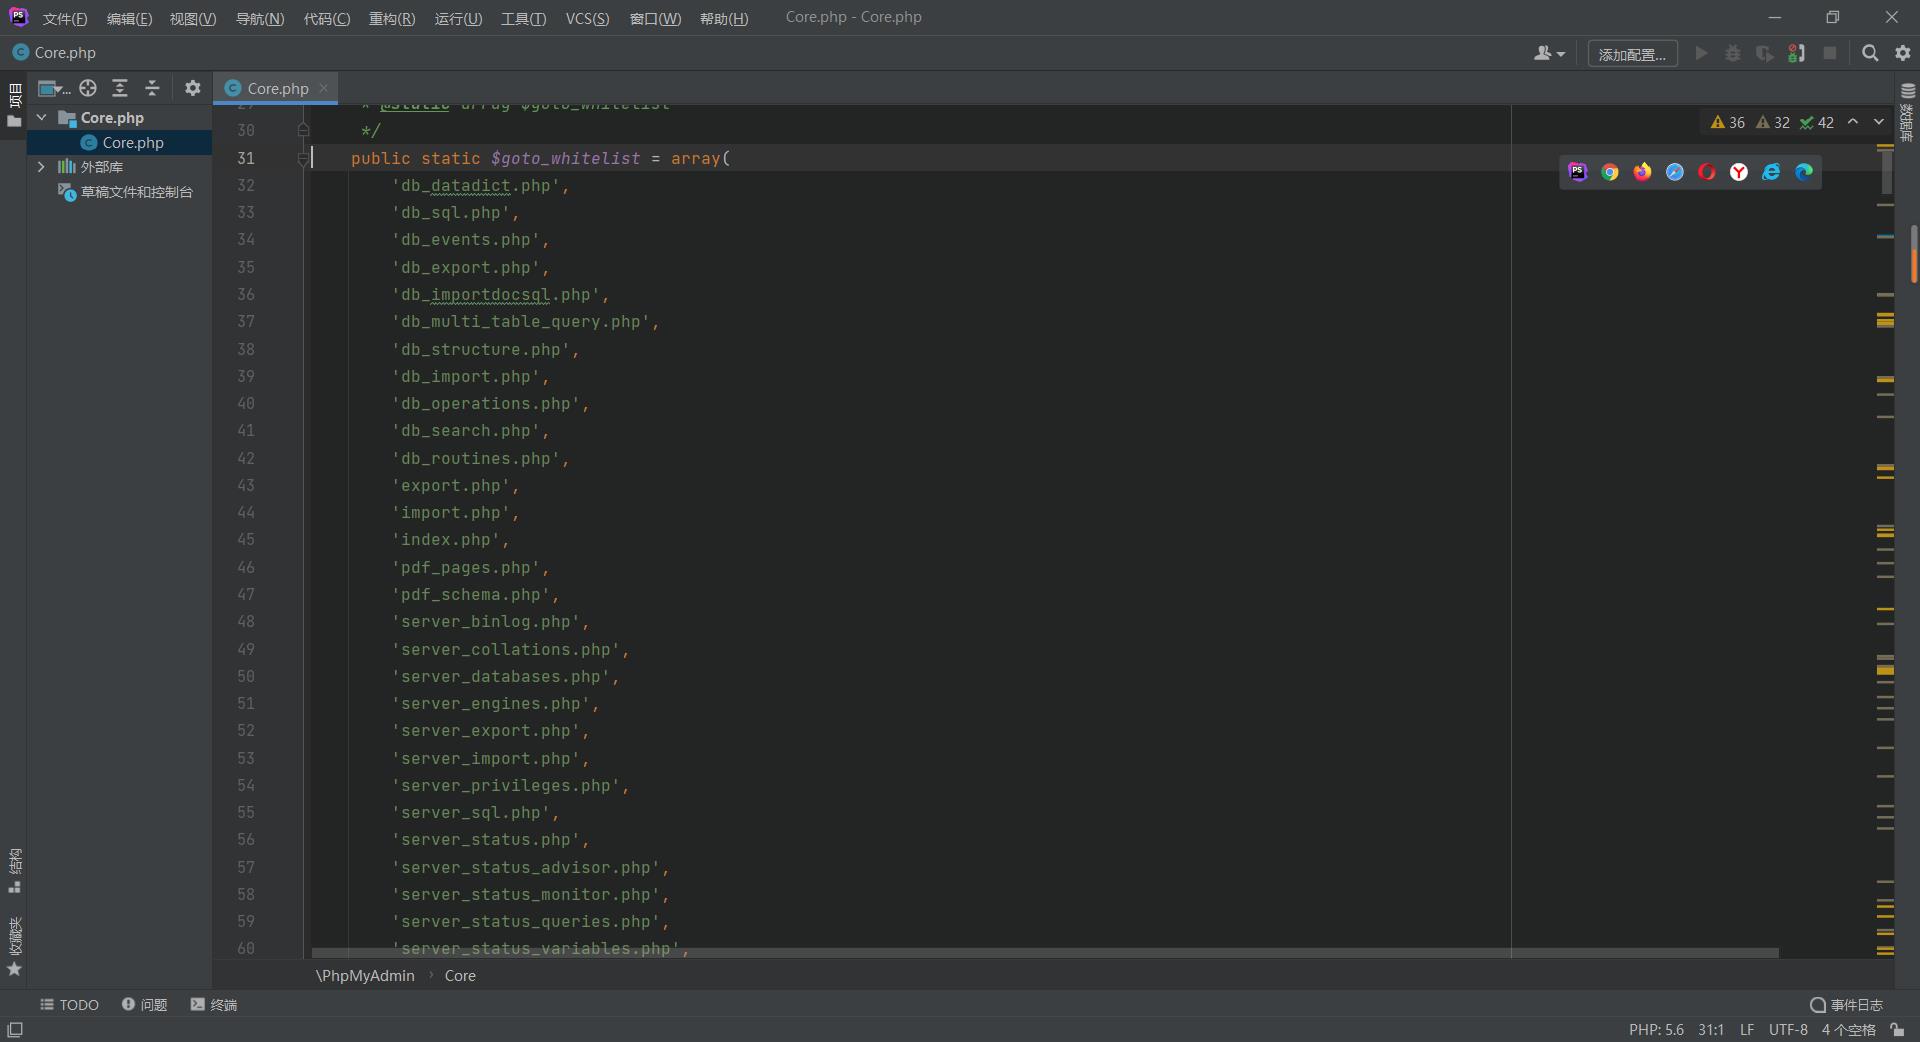
Task: Click 添加配置... add configuration button
Action: [x=1632, y=54]
